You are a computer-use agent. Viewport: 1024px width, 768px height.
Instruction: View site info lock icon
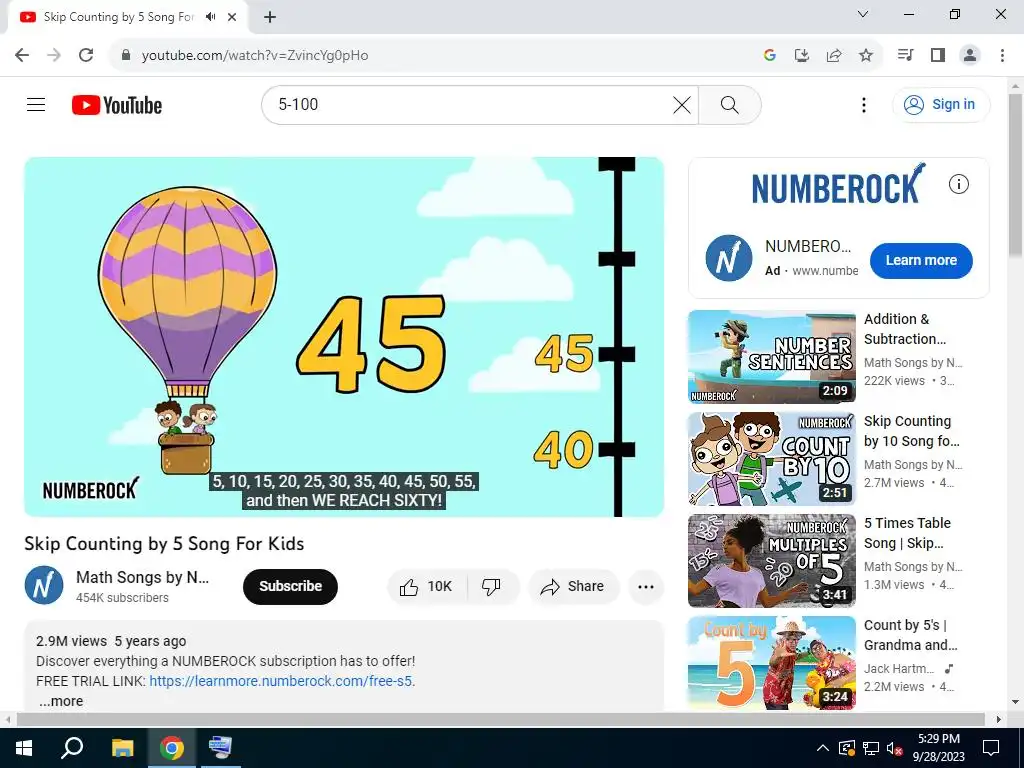(x=127, y=55)
